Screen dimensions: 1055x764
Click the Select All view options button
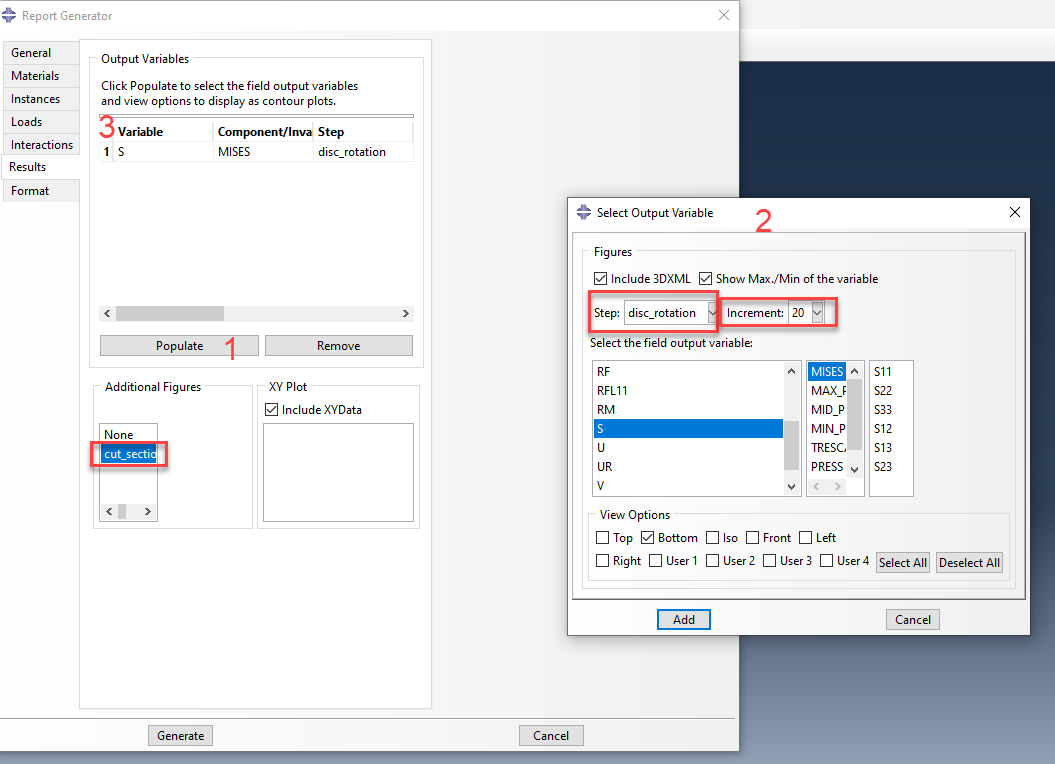903,562
